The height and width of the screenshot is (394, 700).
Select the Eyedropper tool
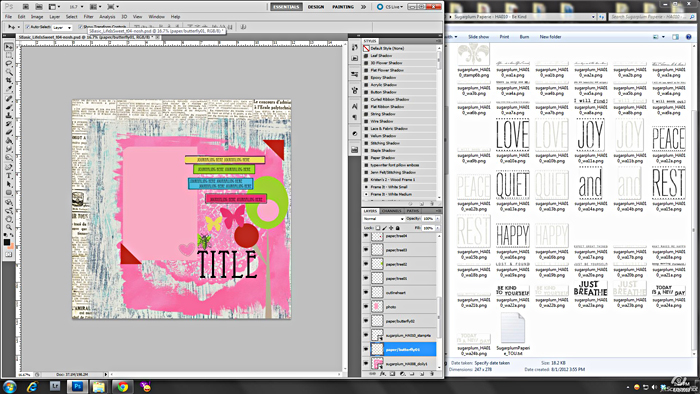click(8, 89)
